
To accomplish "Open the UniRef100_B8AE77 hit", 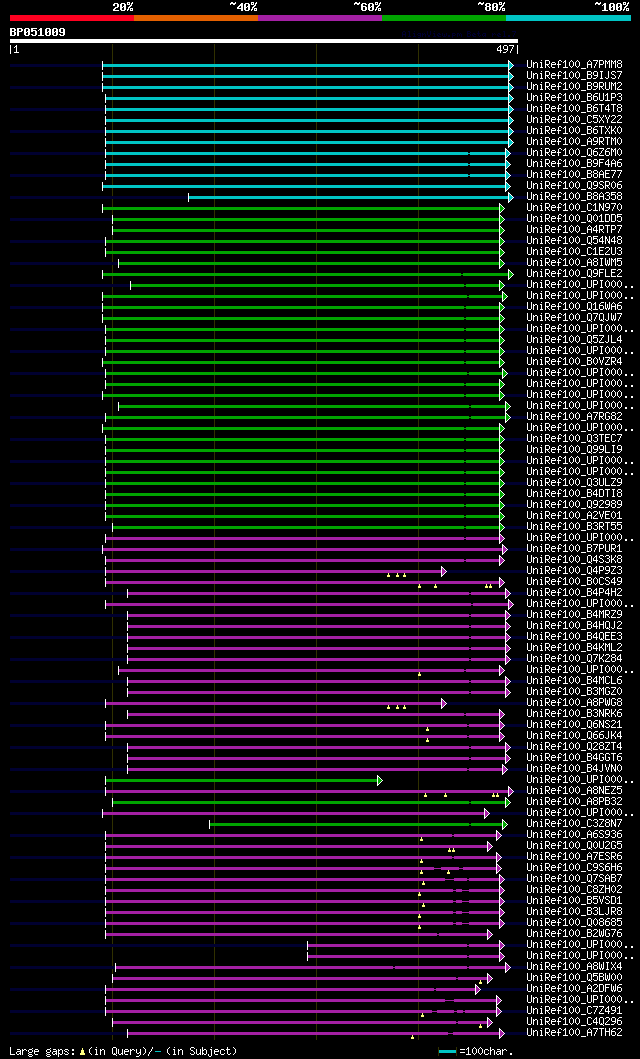I will [x=575, y=175].
